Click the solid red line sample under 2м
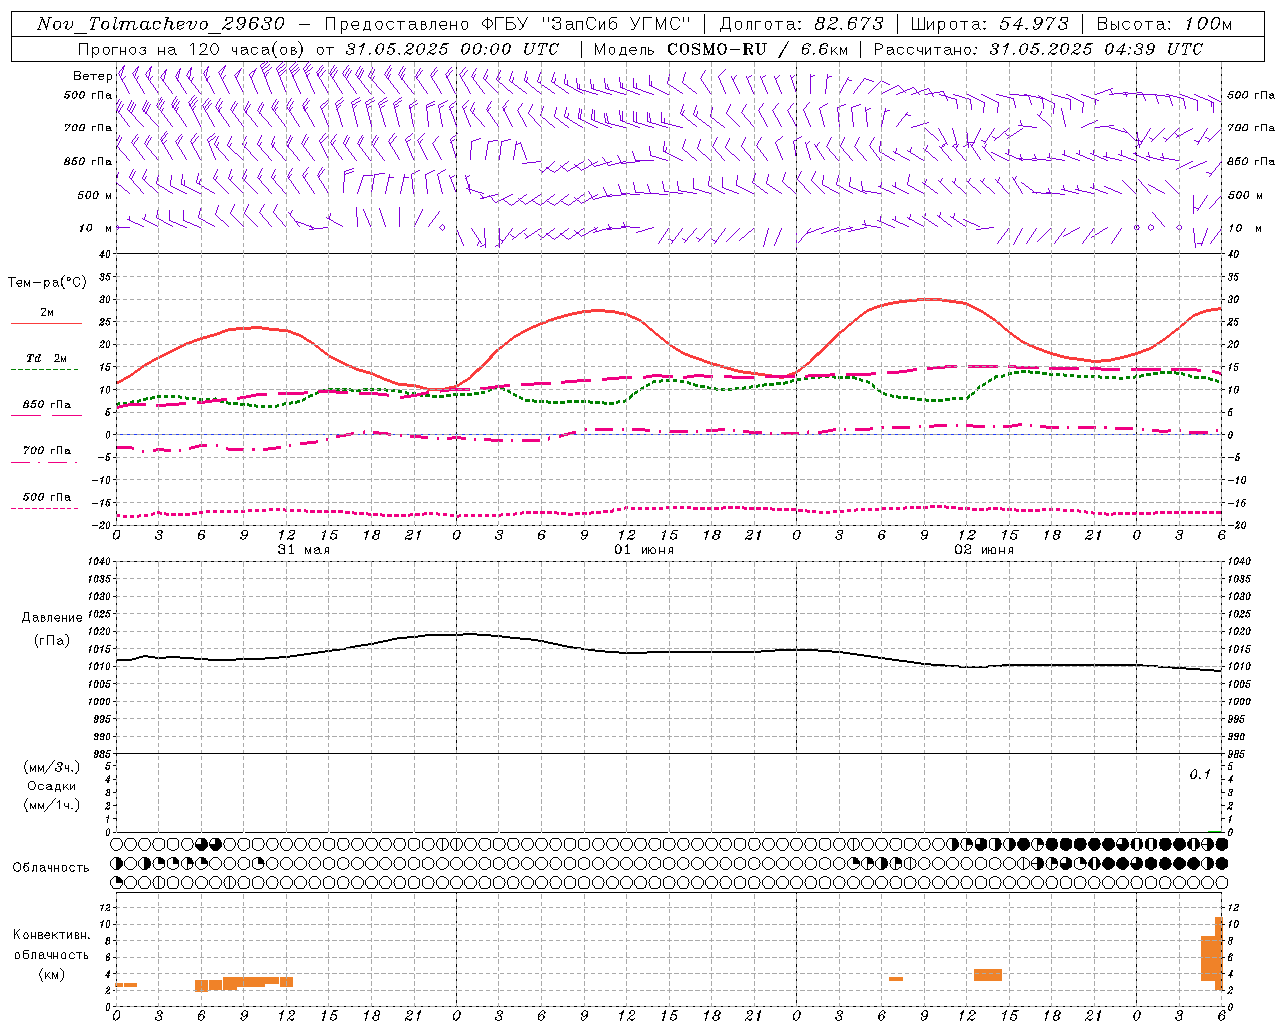The image size is (1280, 1024). [x=46, y=324]
